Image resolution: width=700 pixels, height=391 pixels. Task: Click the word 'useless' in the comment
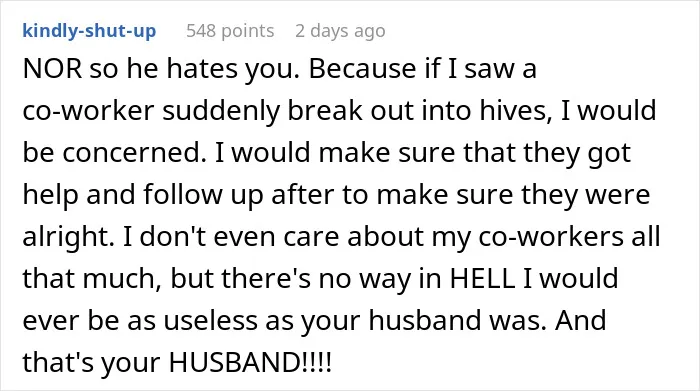(x=211, y=320)
